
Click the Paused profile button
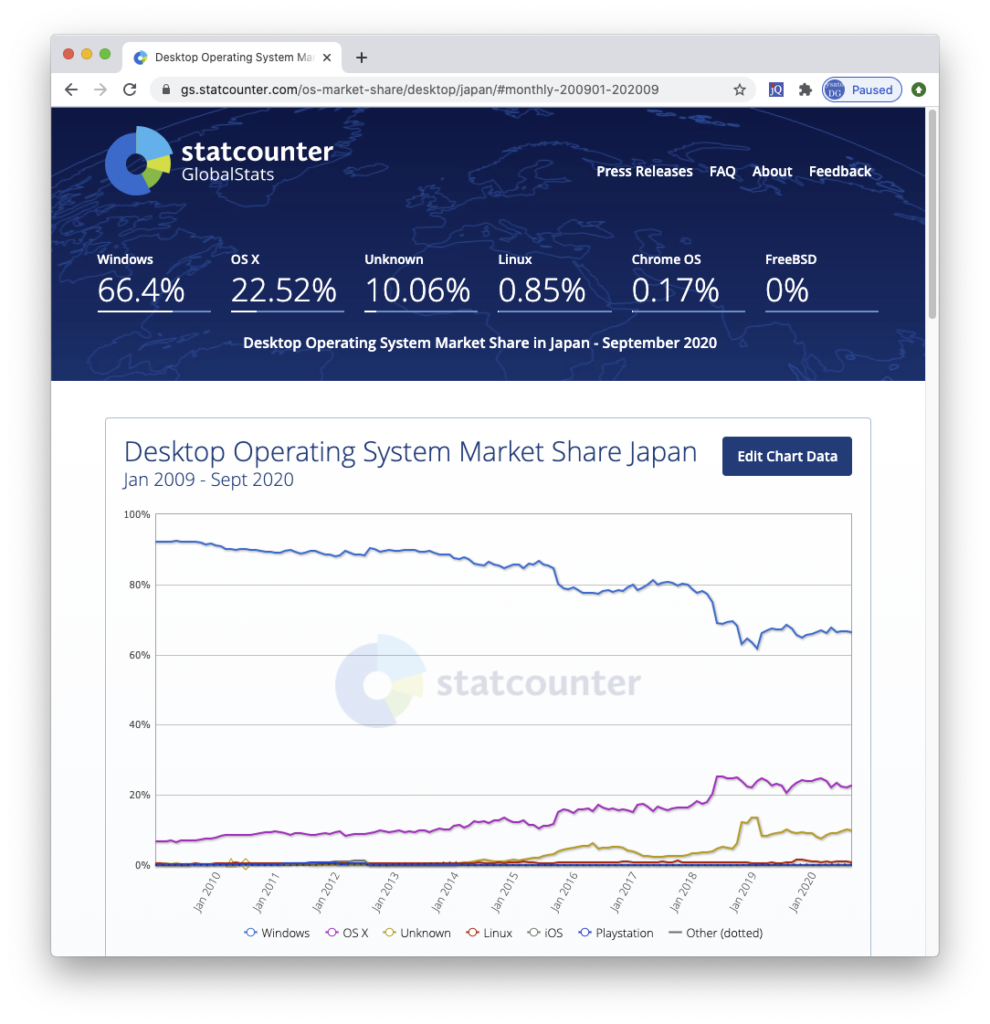tap(862, 90)
